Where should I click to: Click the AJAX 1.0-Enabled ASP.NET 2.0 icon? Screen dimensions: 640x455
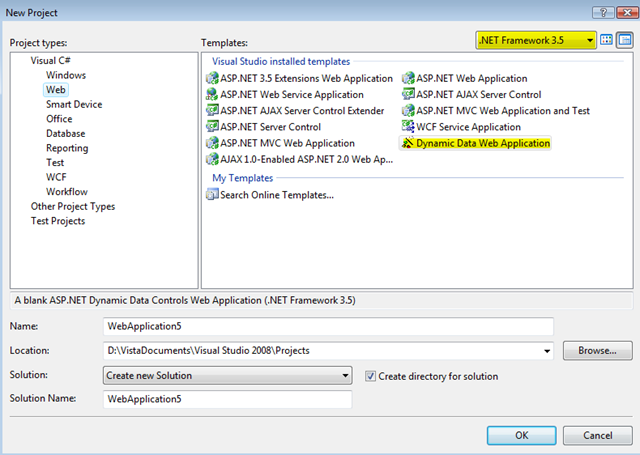click(212, 159)
